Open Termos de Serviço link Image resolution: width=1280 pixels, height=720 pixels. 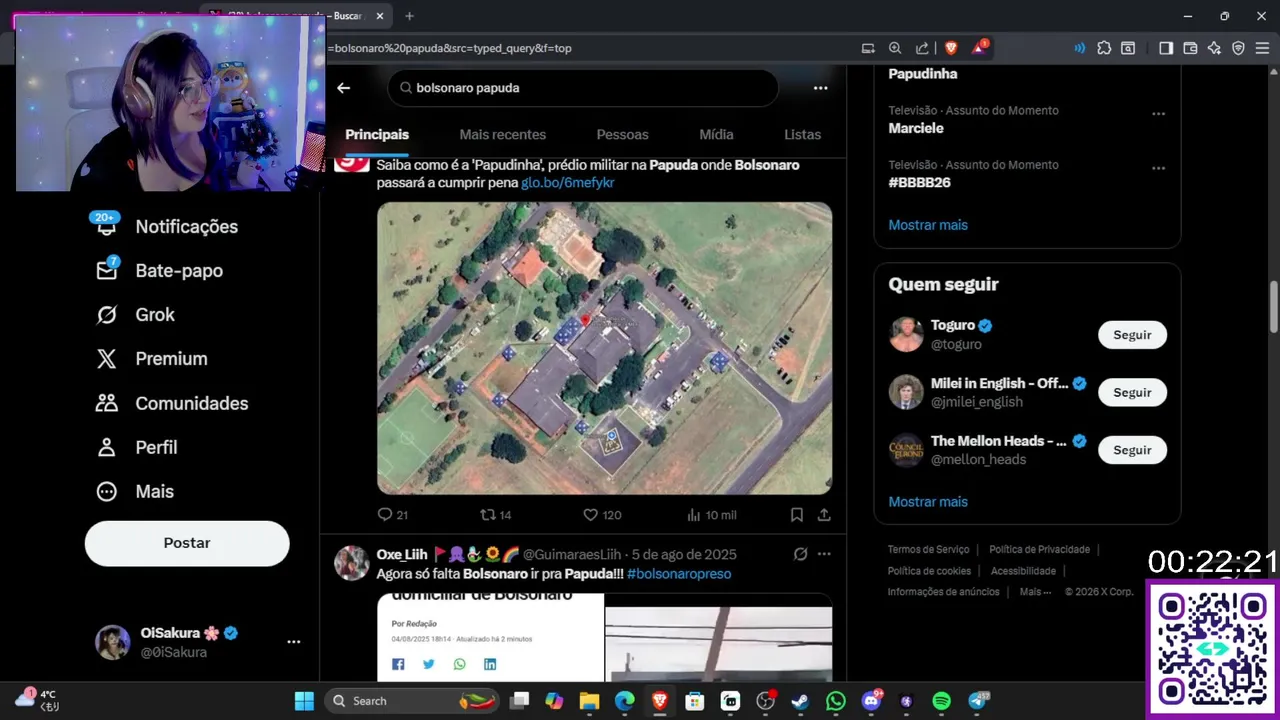tap(928, 549)
